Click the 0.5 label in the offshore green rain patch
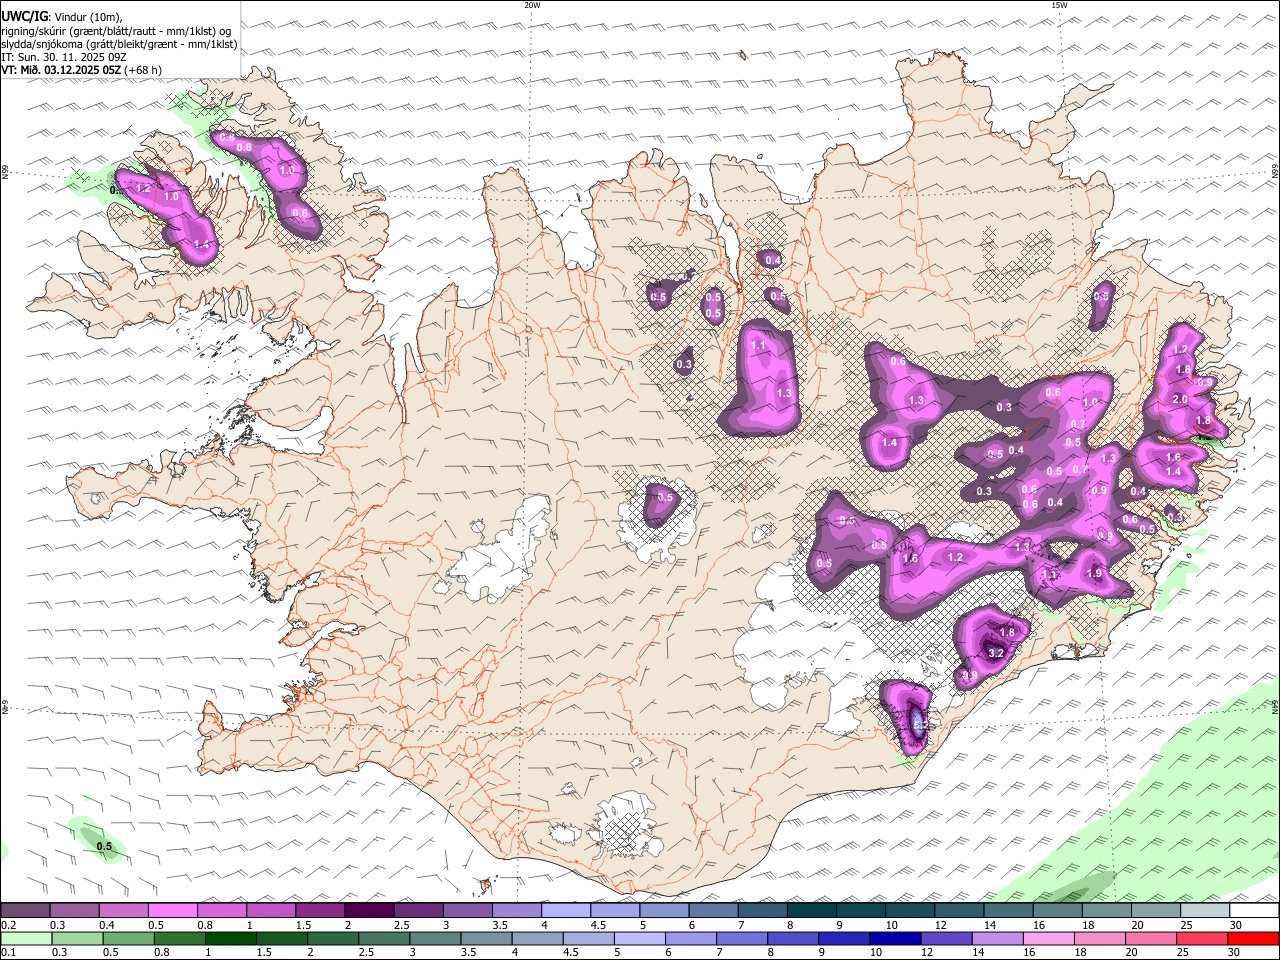The height and width of the screenshot is (960, 1280). pyautogui.click(x=104, y=847)
